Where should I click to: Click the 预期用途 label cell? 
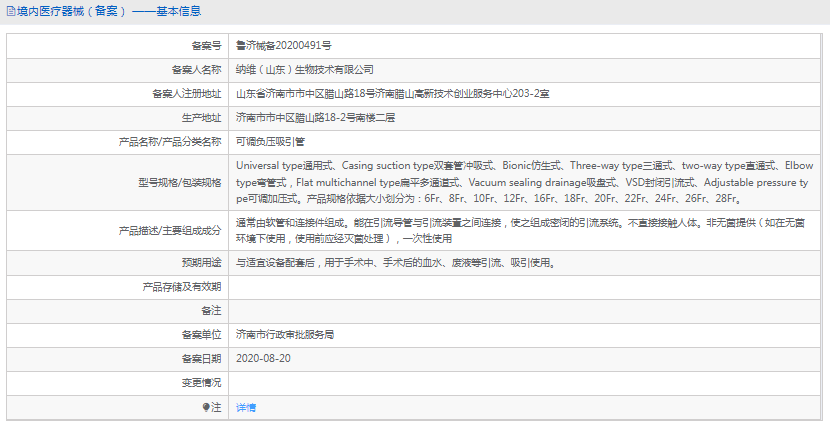118,262
